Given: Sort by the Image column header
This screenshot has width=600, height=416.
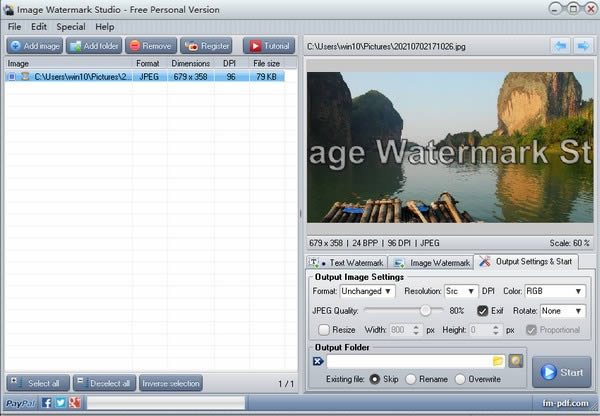Looking at the screenshot, I should 69,64.
